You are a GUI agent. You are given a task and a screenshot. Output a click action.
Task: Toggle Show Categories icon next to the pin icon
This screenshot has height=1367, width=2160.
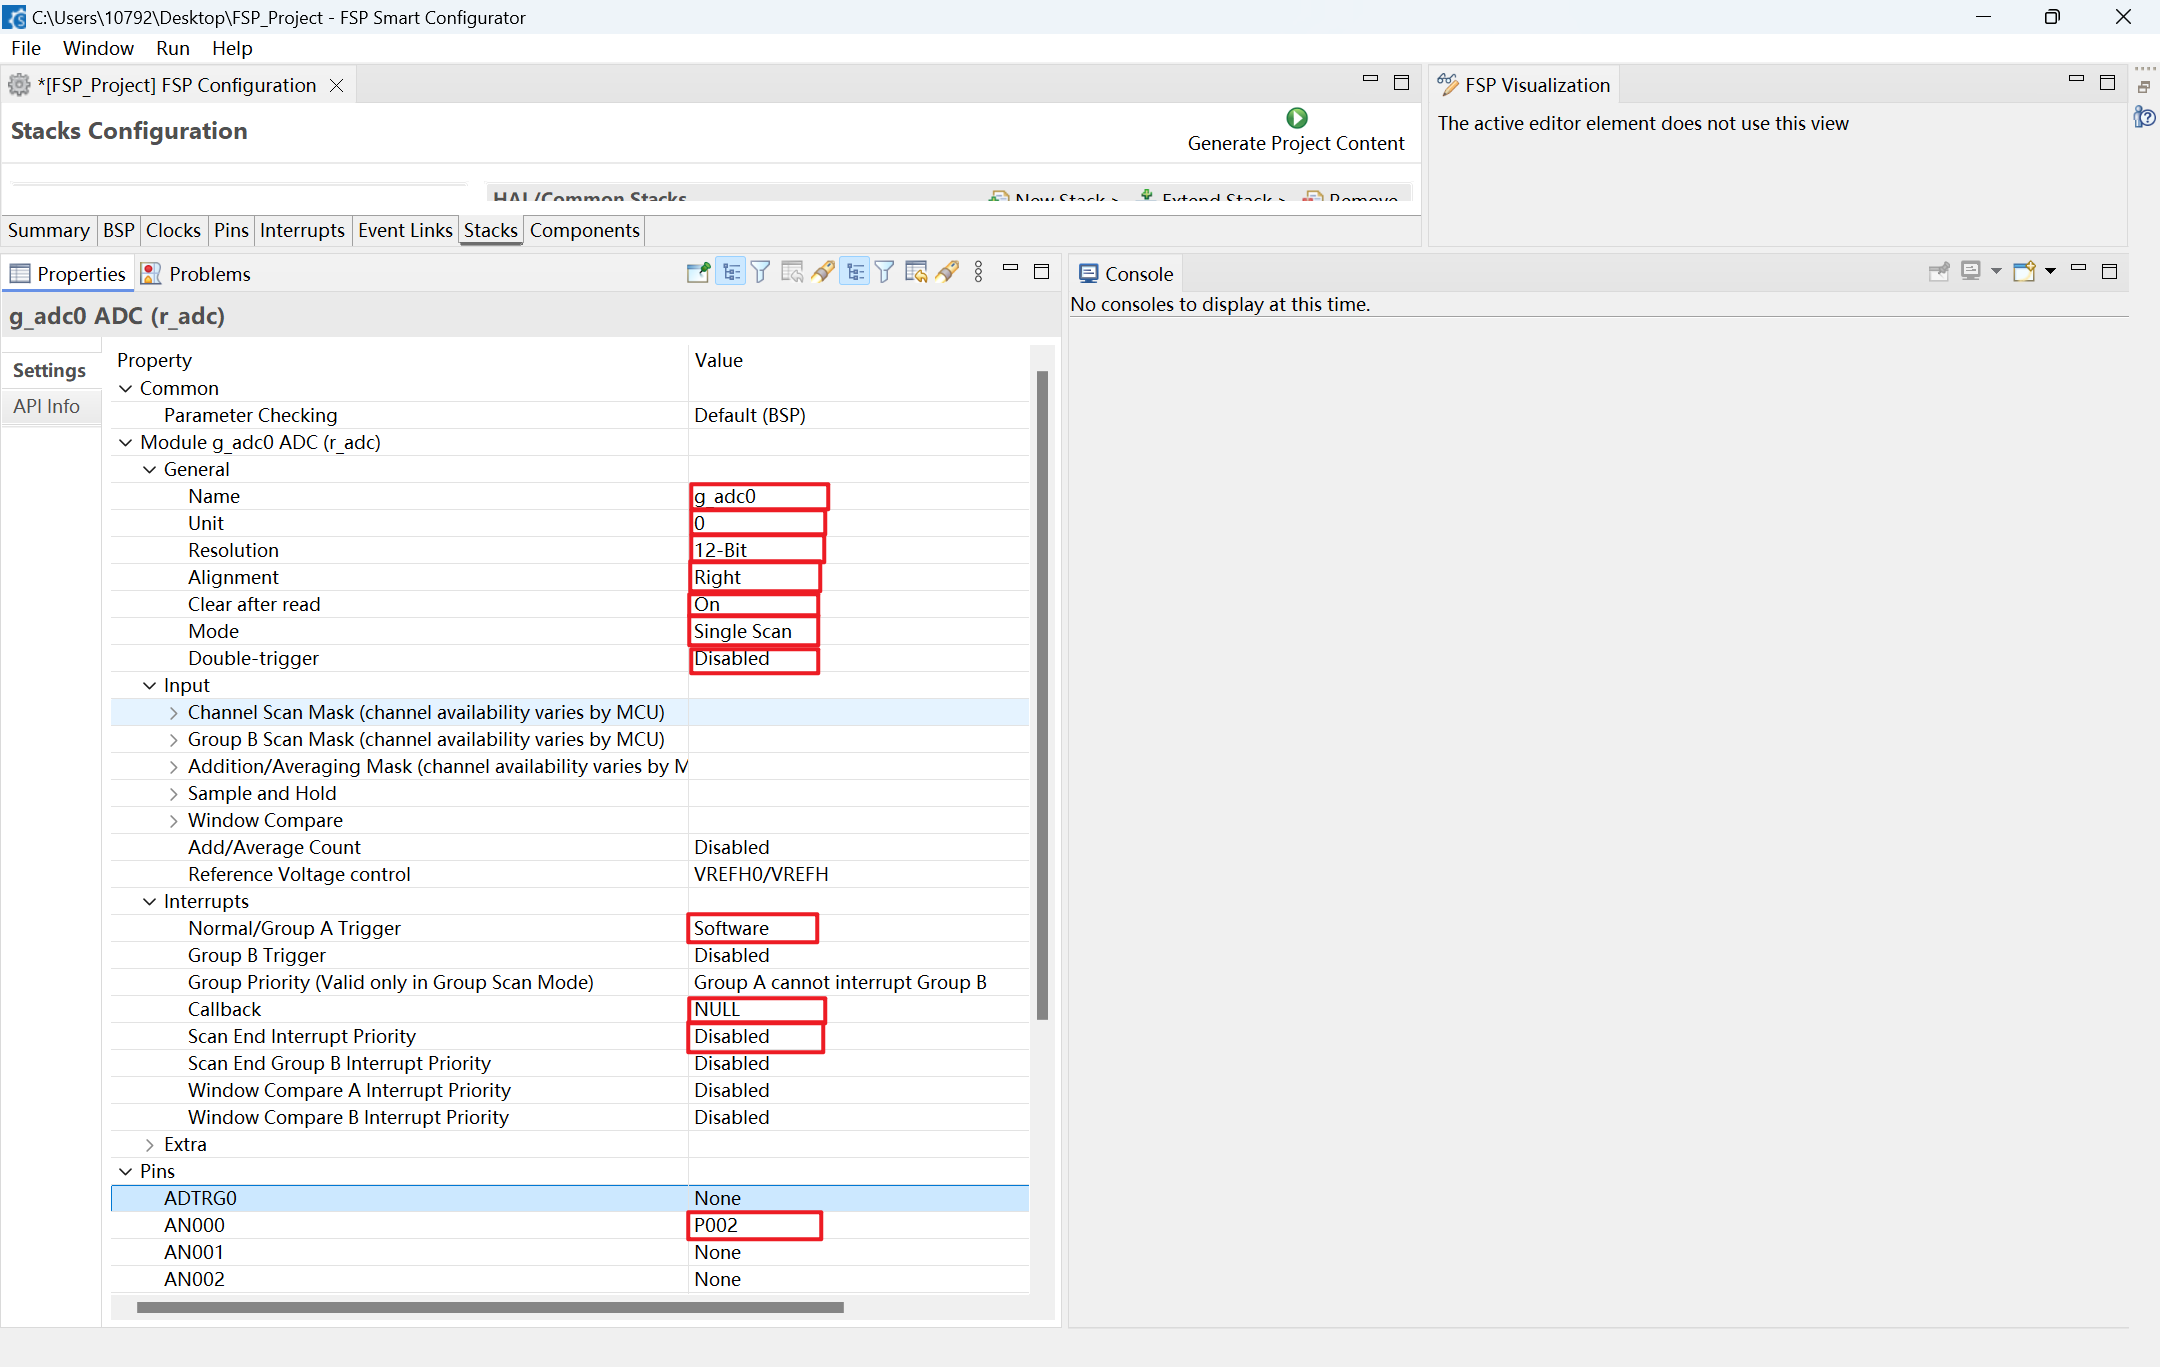pyautogui.click(x=732, y=272)
